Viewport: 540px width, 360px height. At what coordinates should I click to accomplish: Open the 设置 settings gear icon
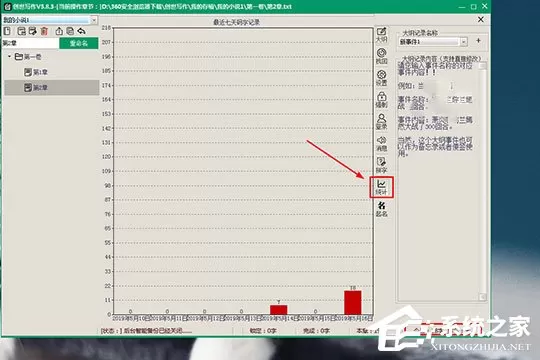(x=381, y=78)
